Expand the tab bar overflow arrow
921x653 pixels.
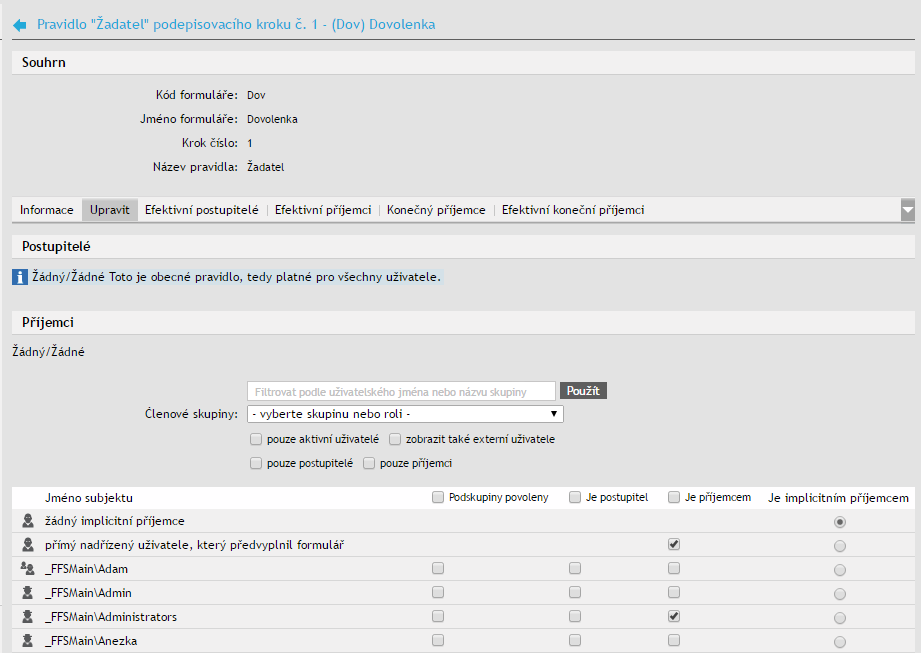click(908, 210)
